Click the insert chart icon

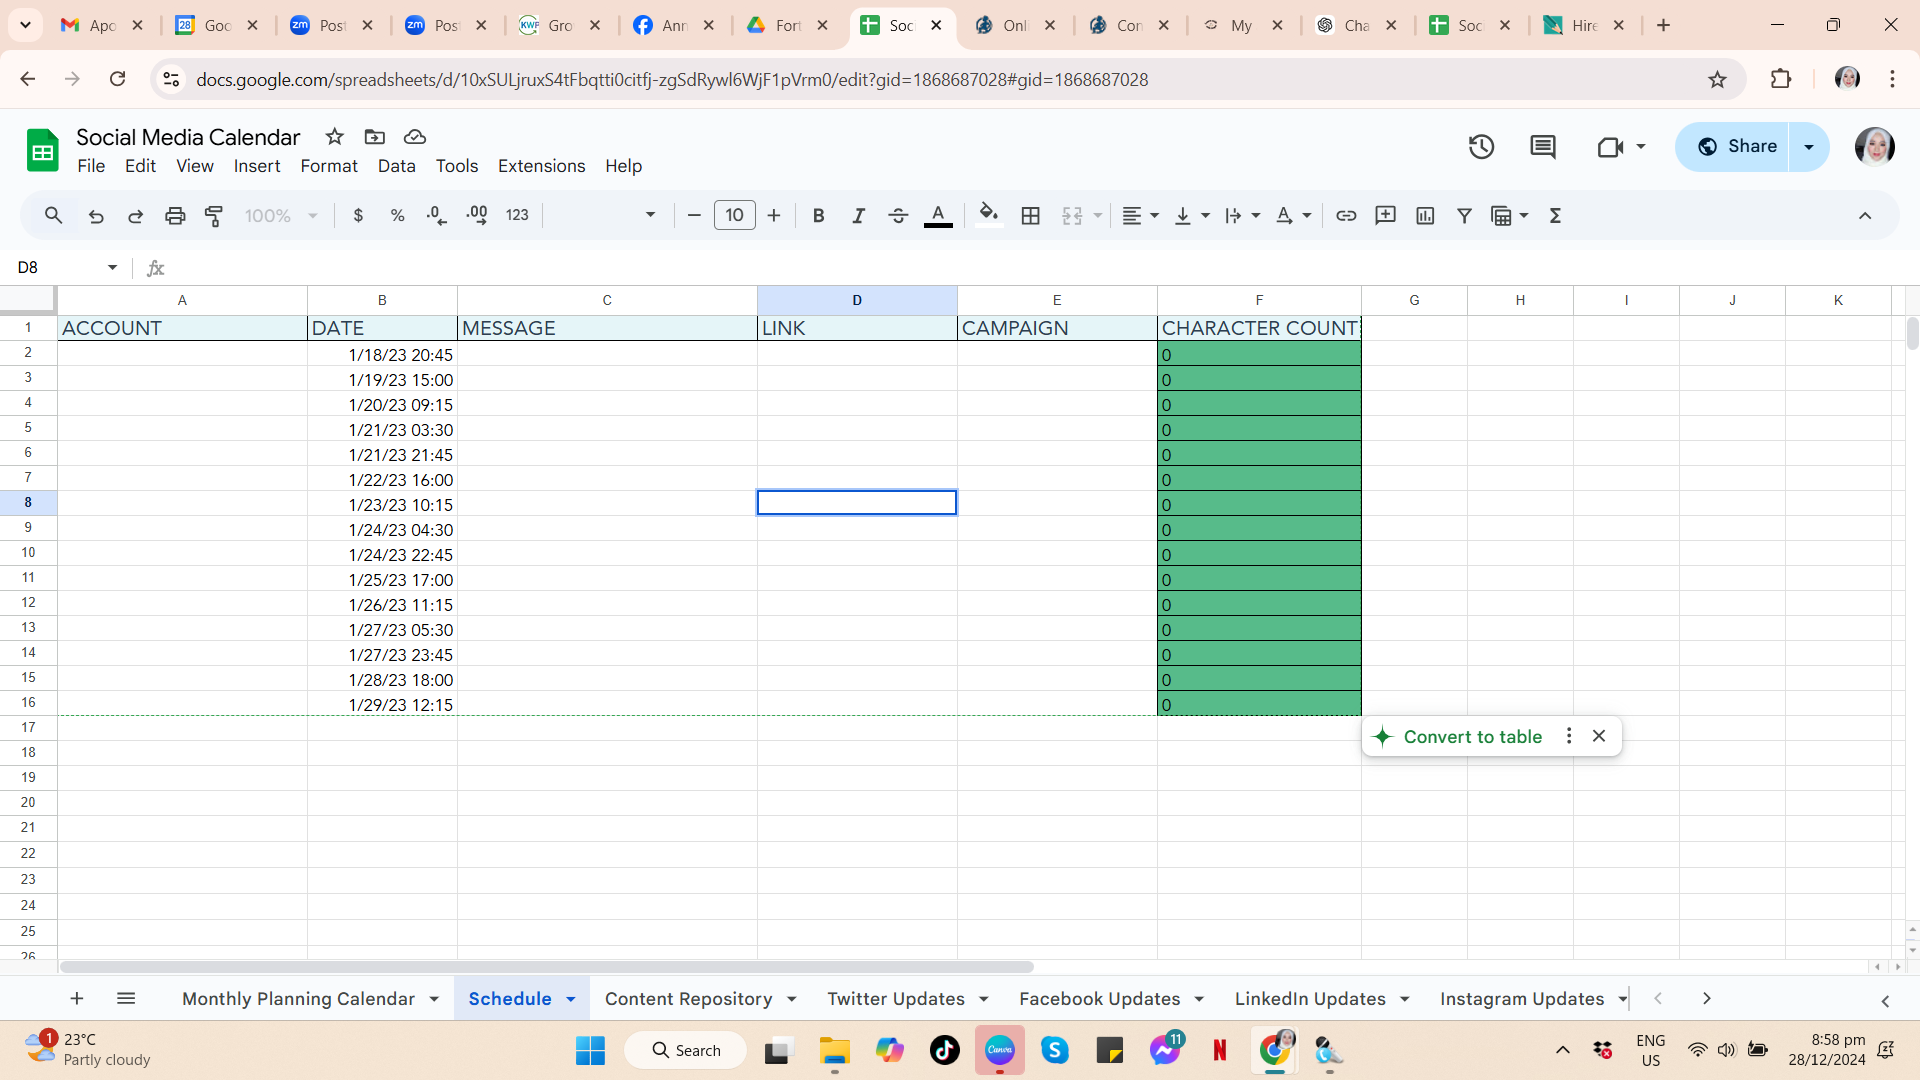coord(1425,216)
